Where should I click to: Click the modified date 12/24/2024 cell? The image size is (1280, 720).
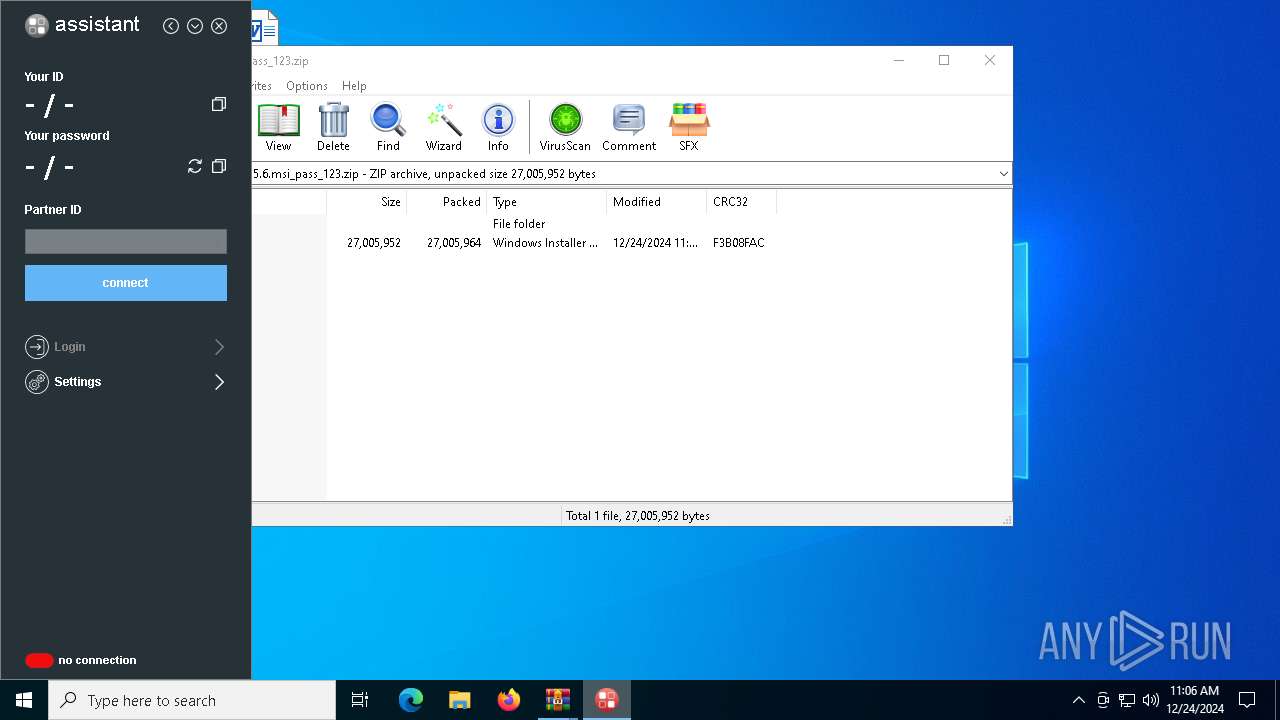pyautogui.click(x=655, y=243)
